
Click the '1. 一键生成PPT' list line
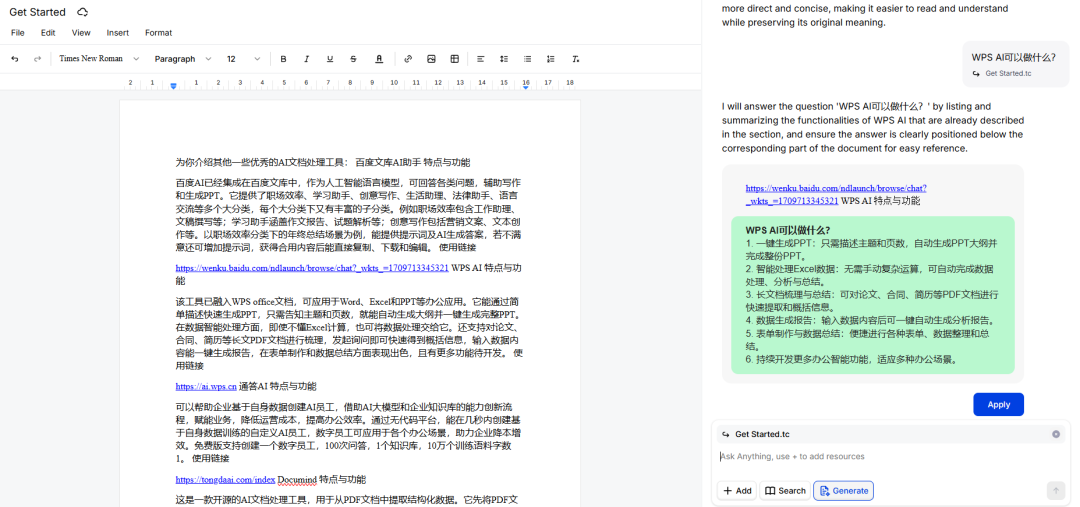coord(871,249)
